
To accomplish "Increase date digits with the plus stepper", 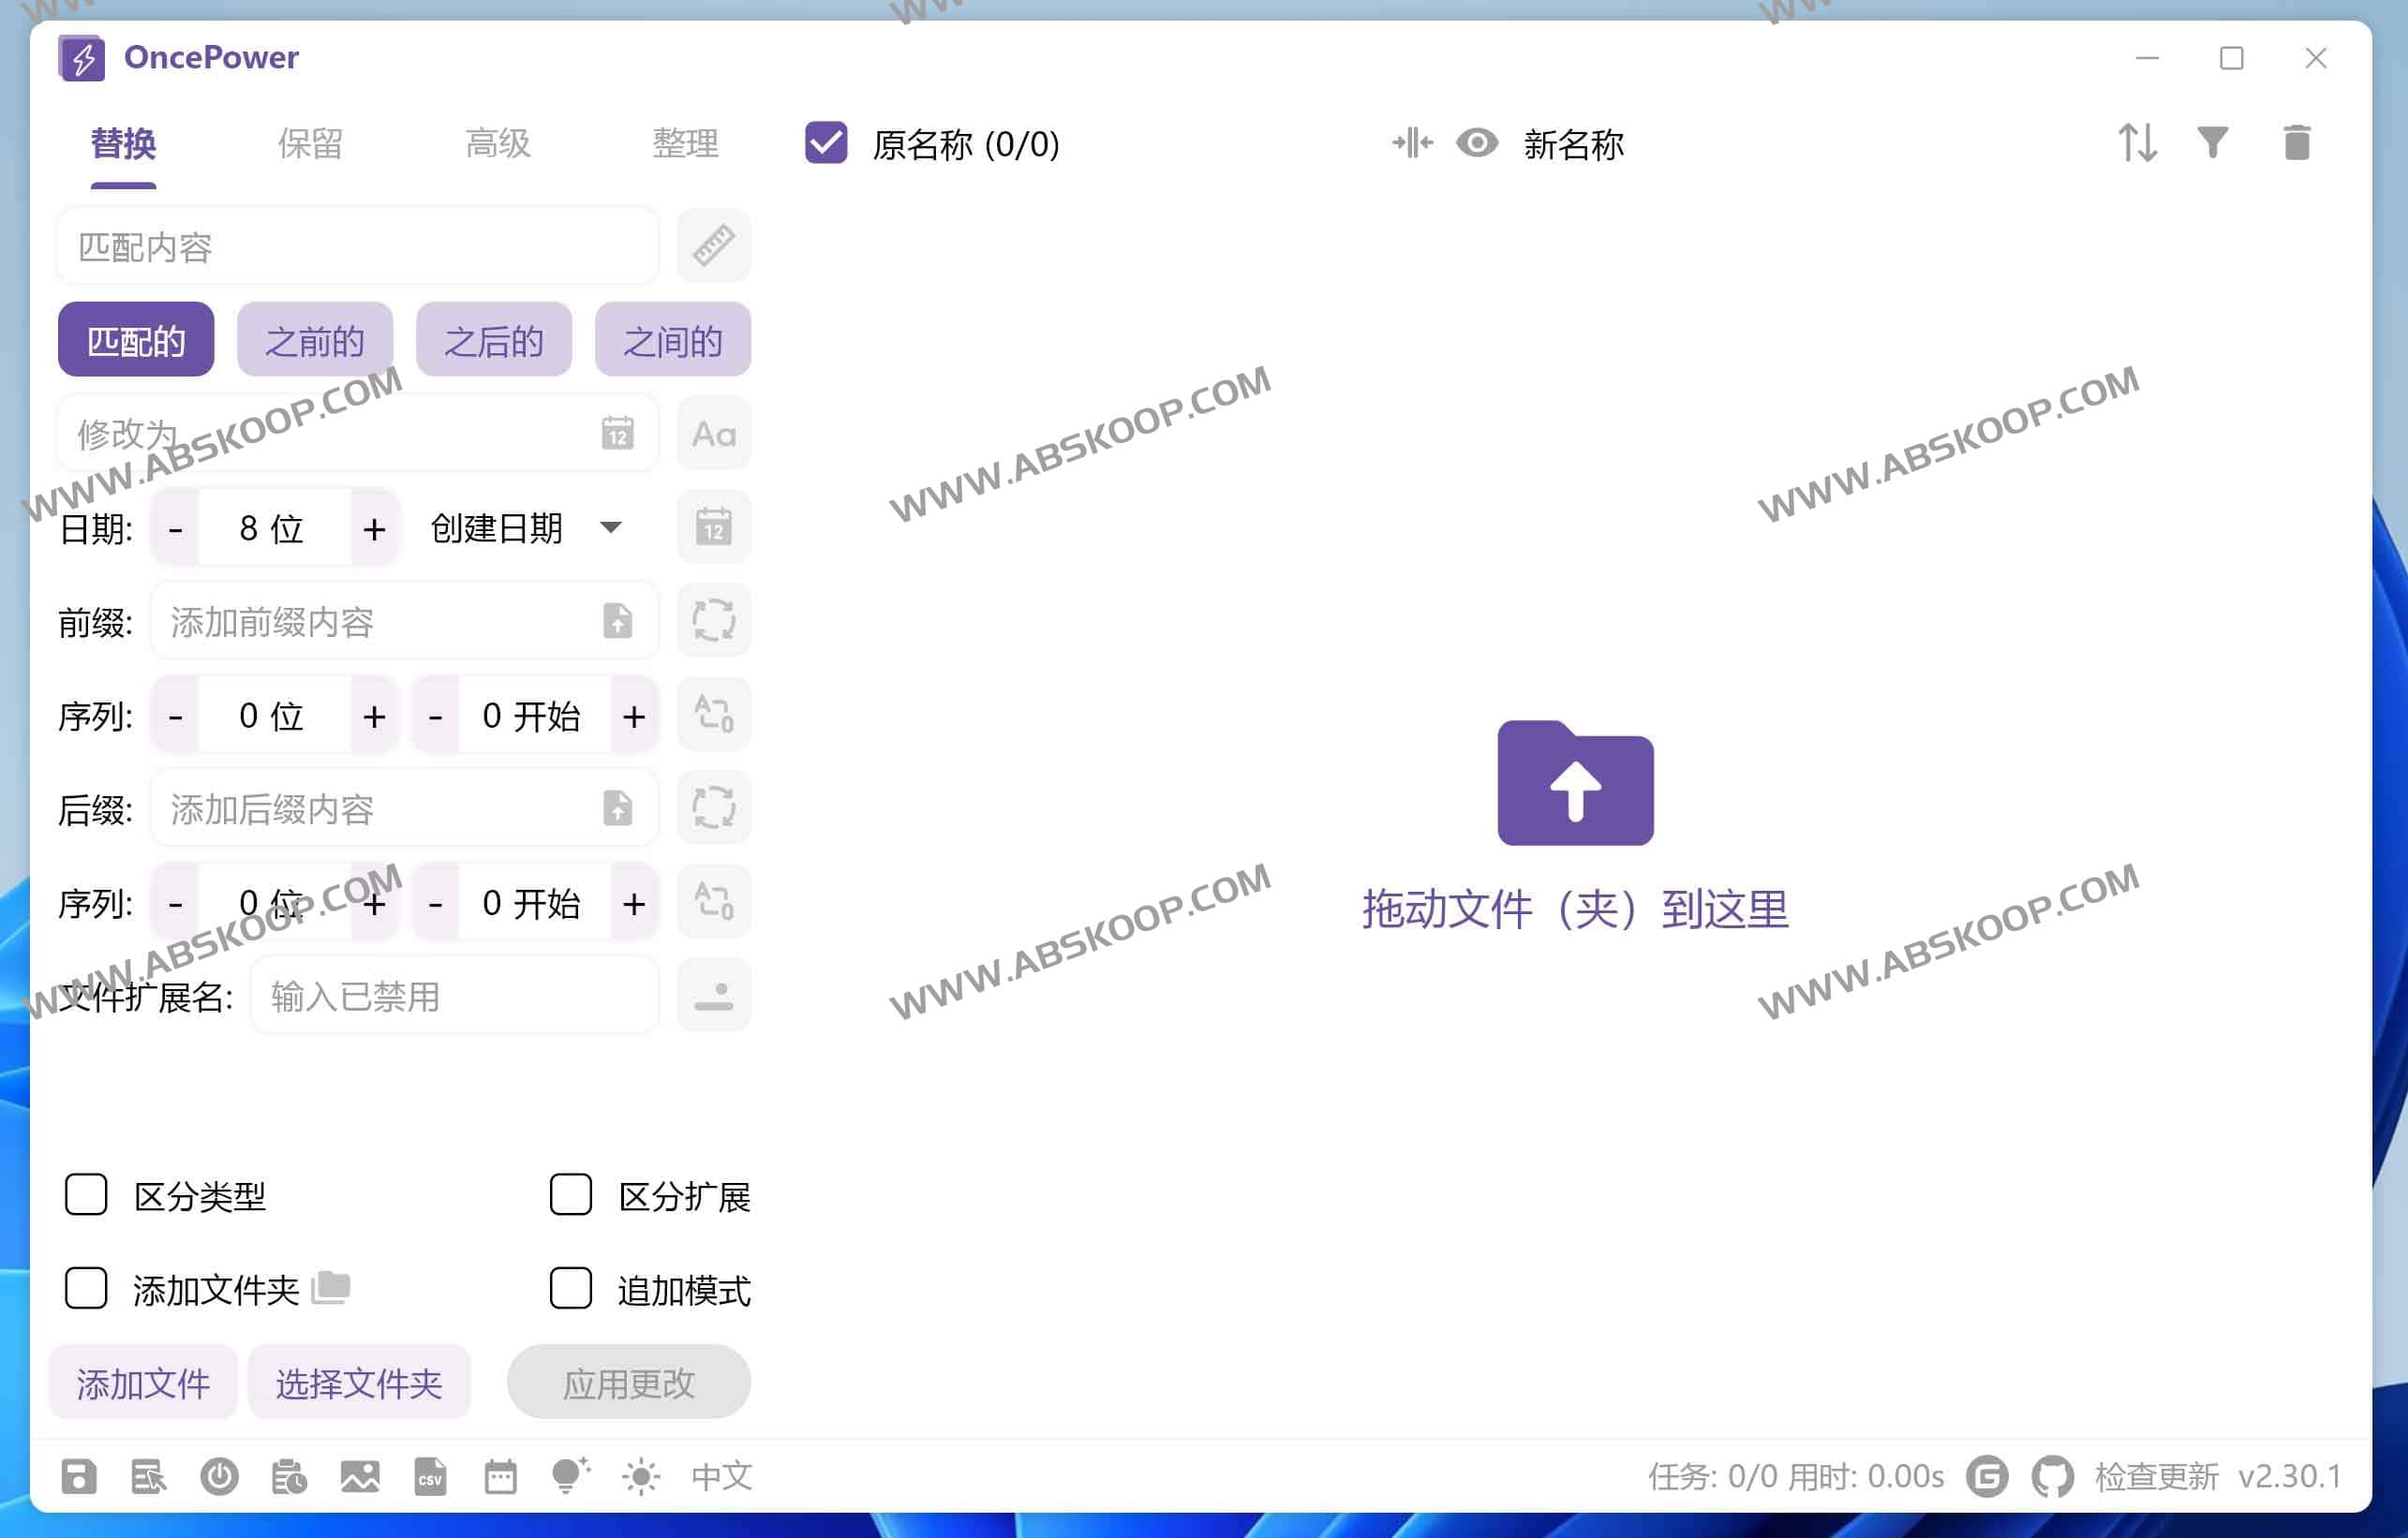I will (x=374, y=528).
